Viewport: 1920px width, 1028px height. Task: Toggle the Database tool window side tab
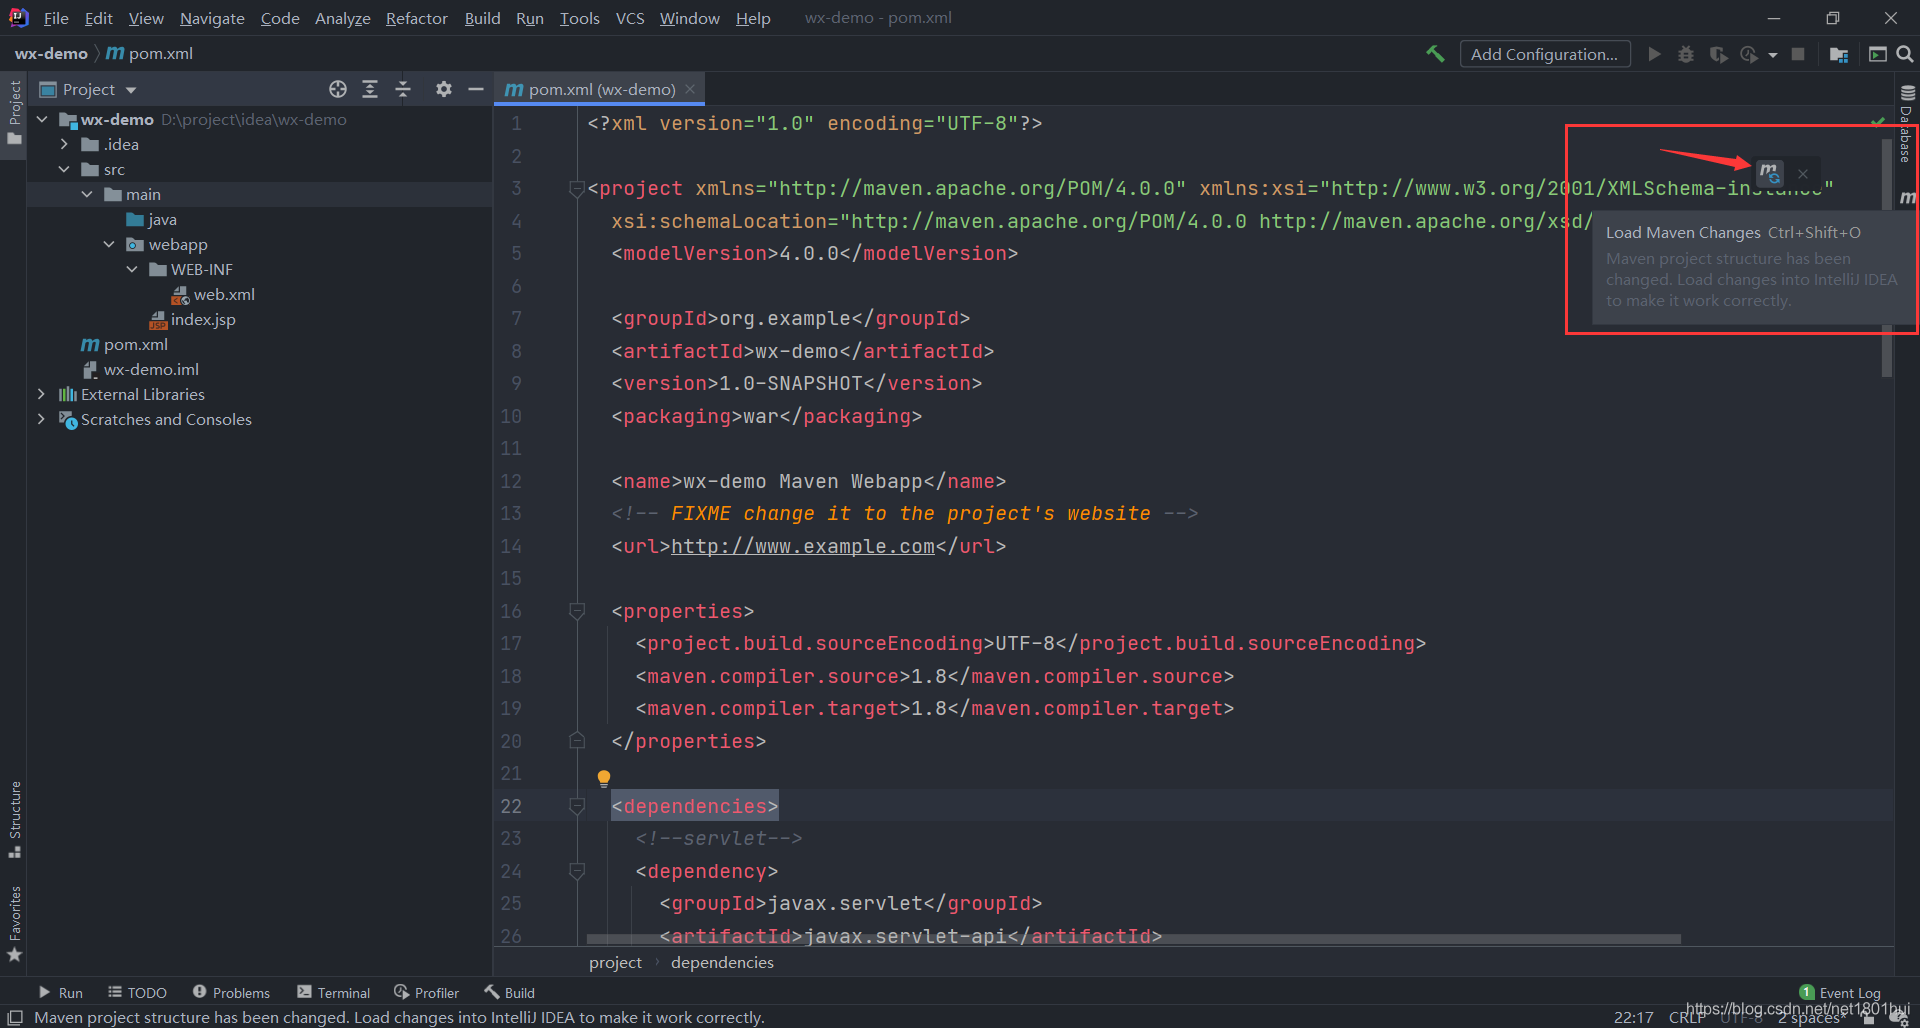[x=1907, y=123]
